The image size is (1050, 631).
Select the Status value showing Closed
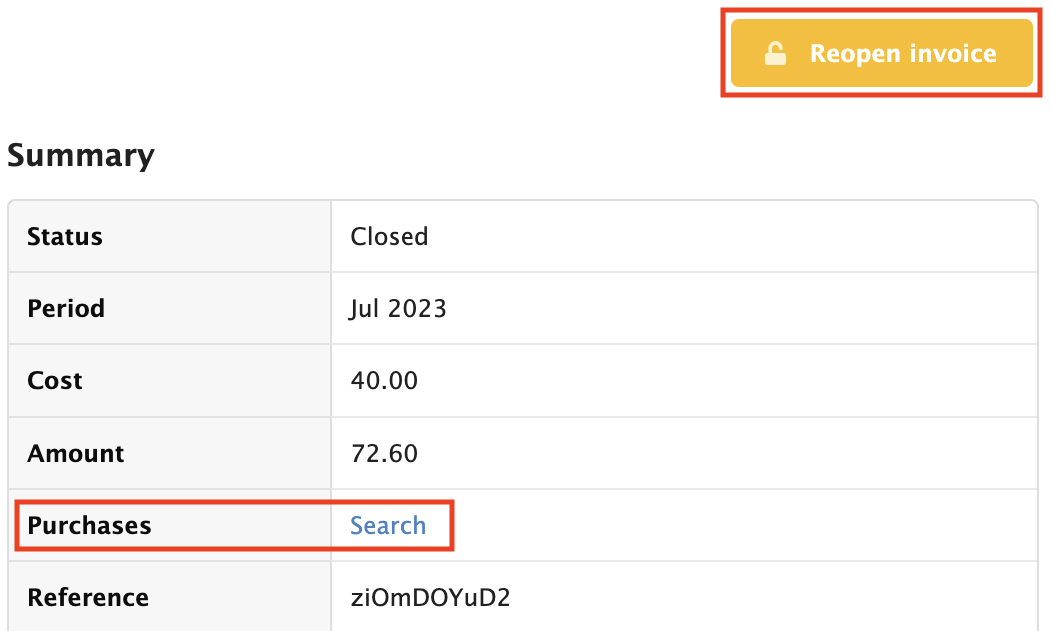pyautogui.click(x=389, y=236)
